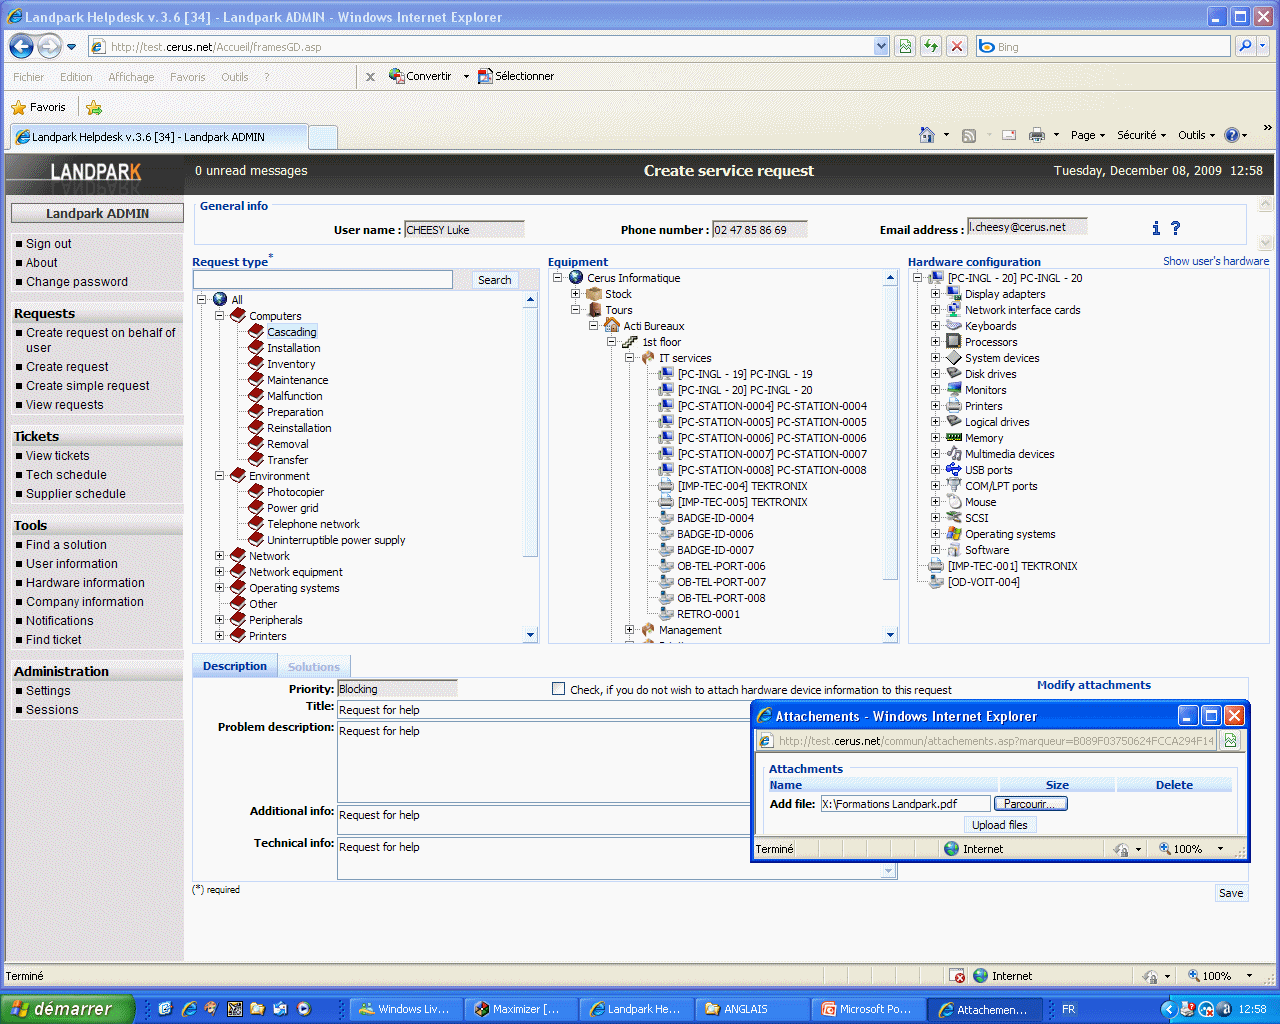Click the Favoris star icon

pos(18,107)
